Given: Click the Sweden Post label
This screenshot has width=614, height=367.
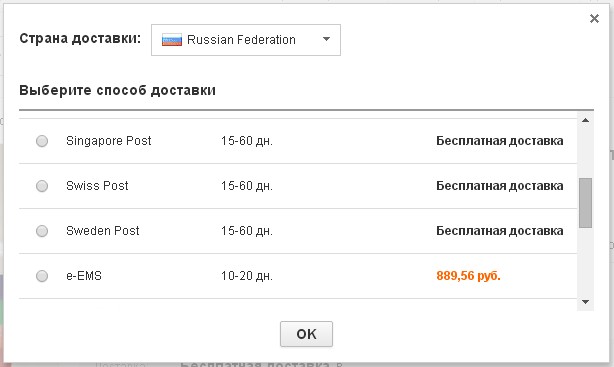Looking at the screenshot, I should coord(103,231).
